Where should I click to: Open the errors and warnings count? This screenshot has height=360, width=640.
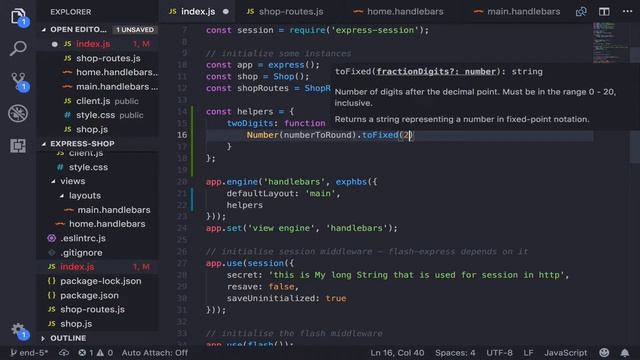(96, 353)
